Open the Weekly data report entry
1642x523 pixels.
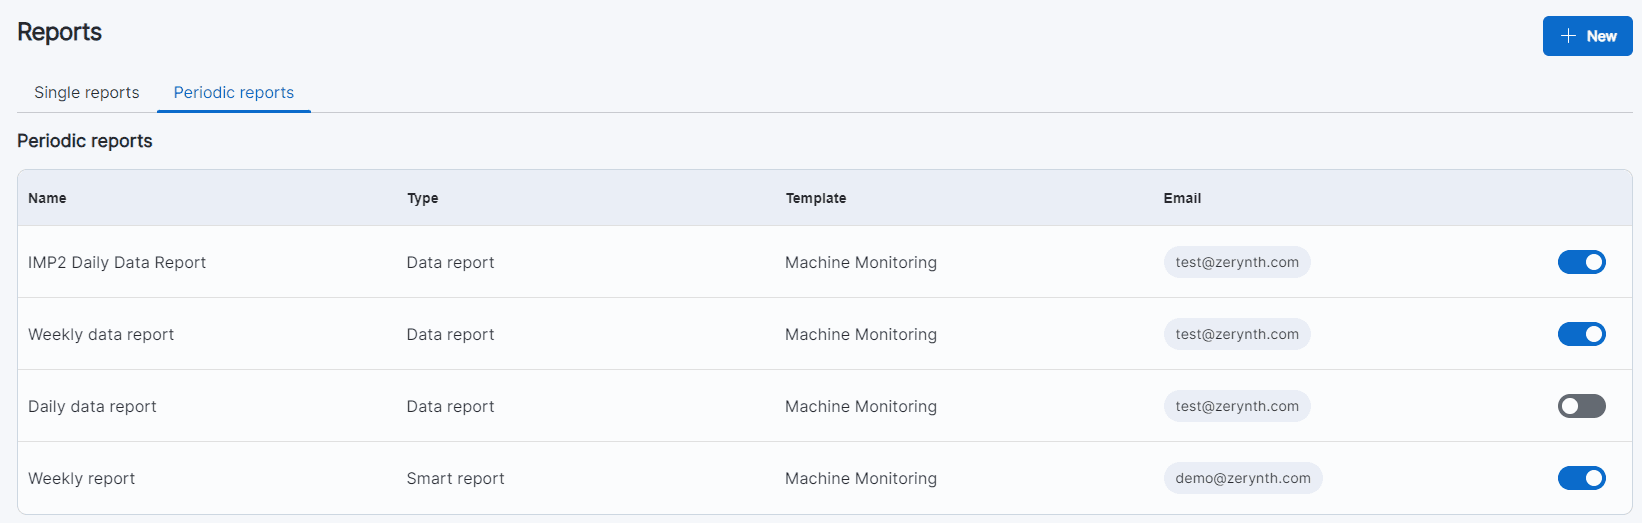pos(101,334)
